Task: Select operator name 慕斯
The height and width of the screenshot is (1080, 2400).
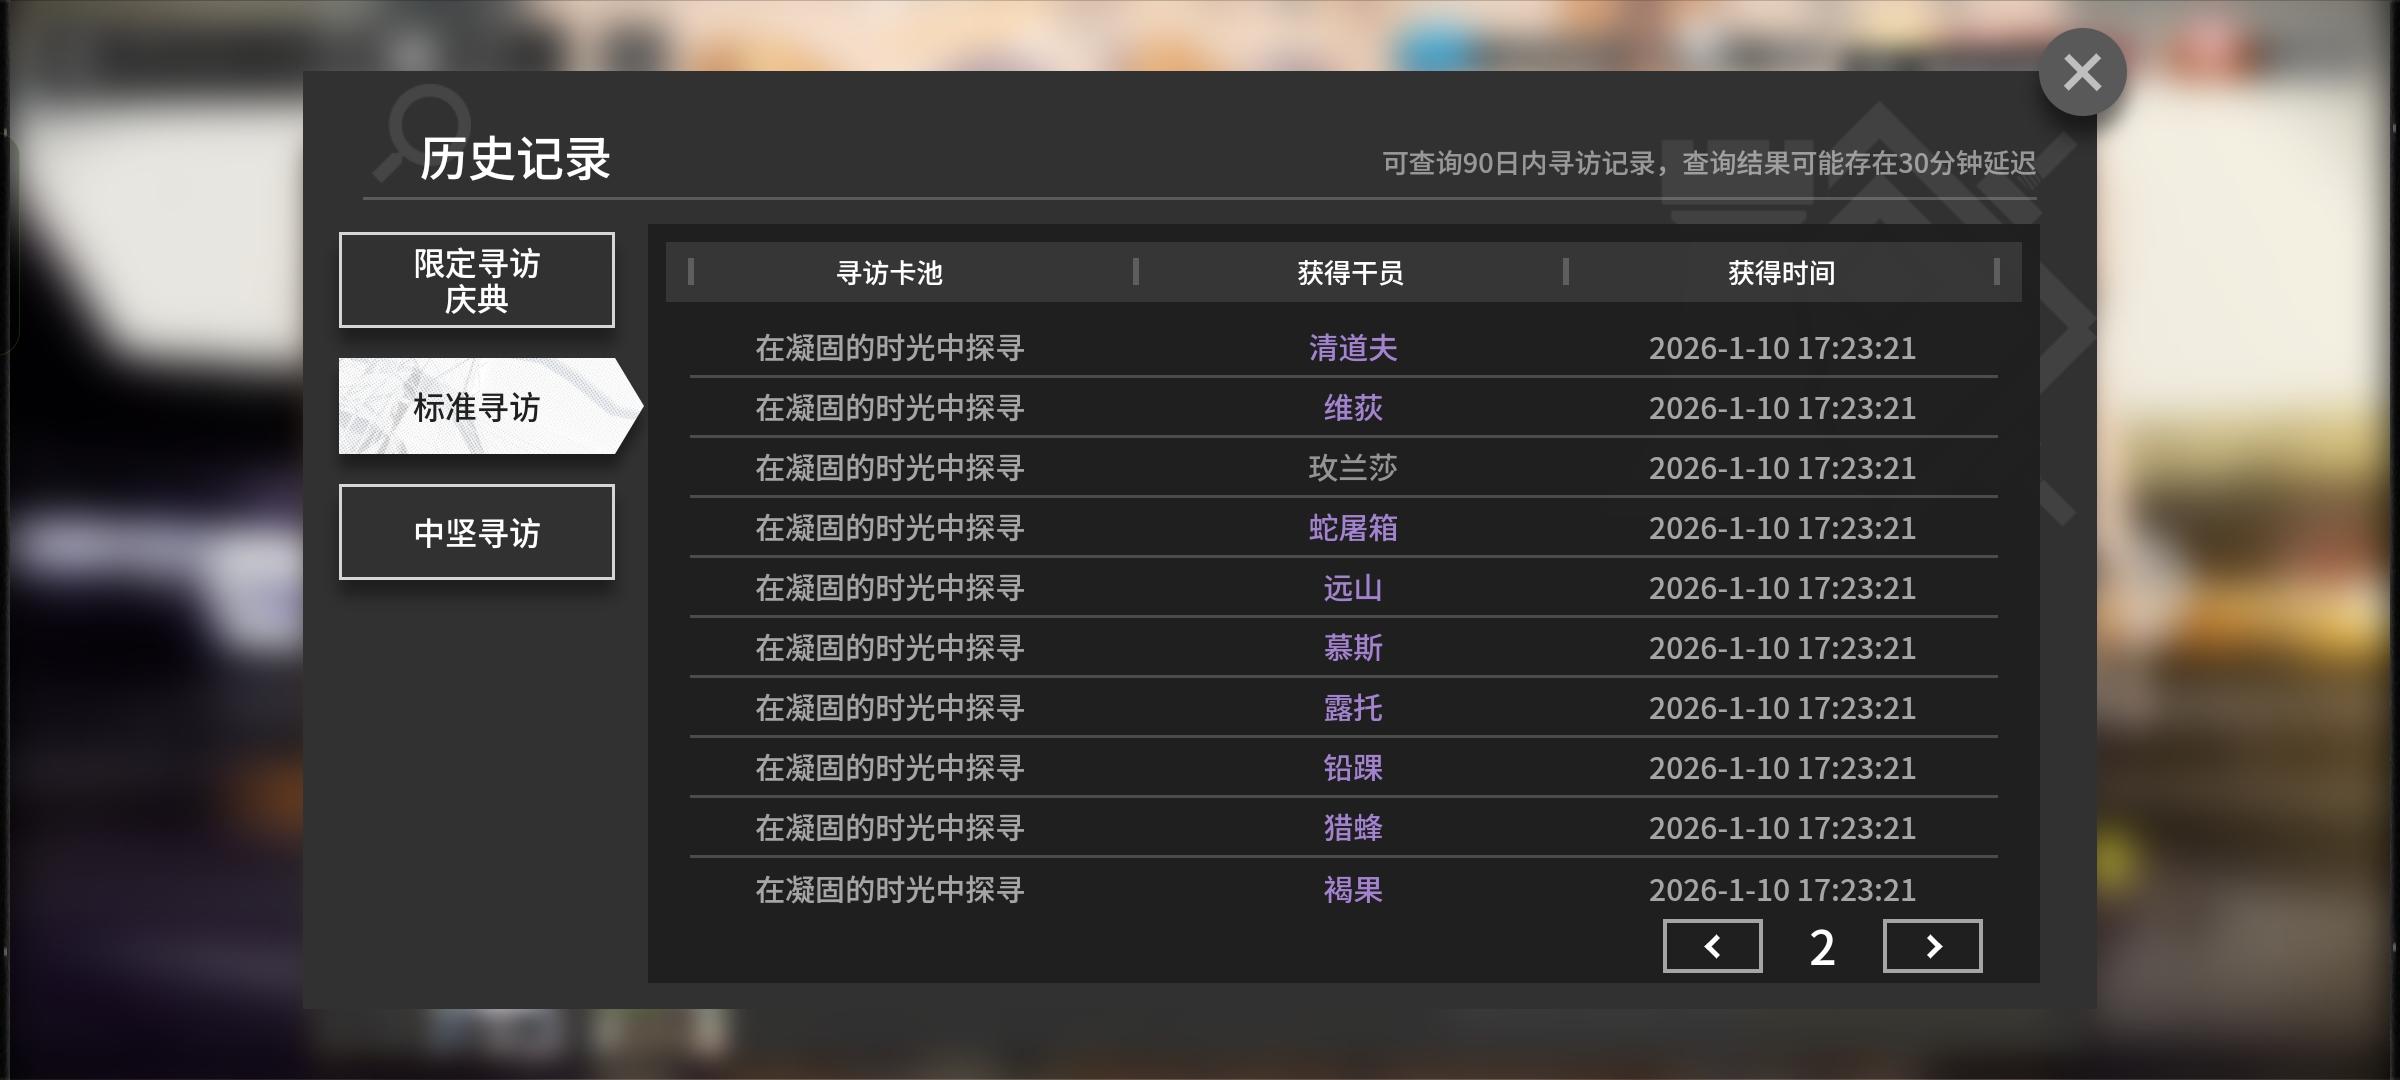Action: point(1353,648)
